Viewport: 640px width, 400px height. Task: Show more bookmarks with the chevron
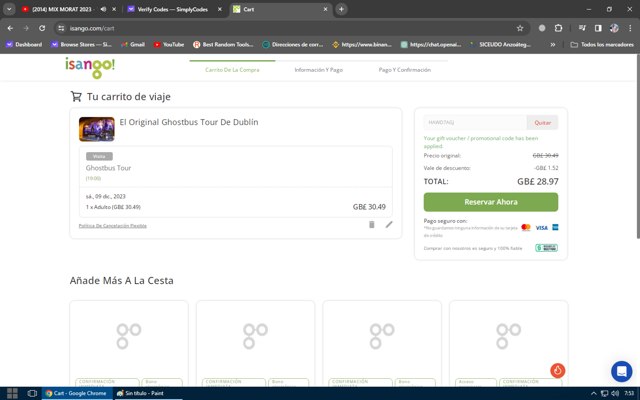[x=553, y=44]
